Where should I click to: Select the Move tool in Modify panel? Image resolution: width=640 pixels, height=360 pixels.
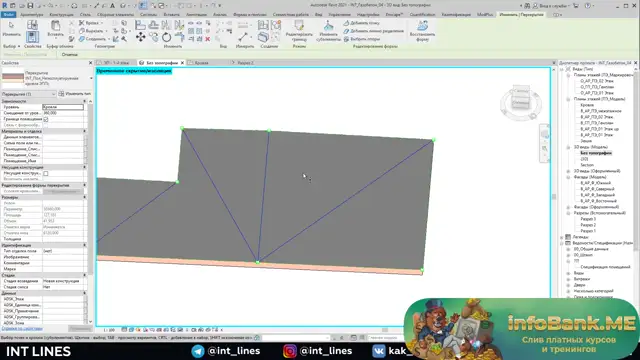point(140,37)
